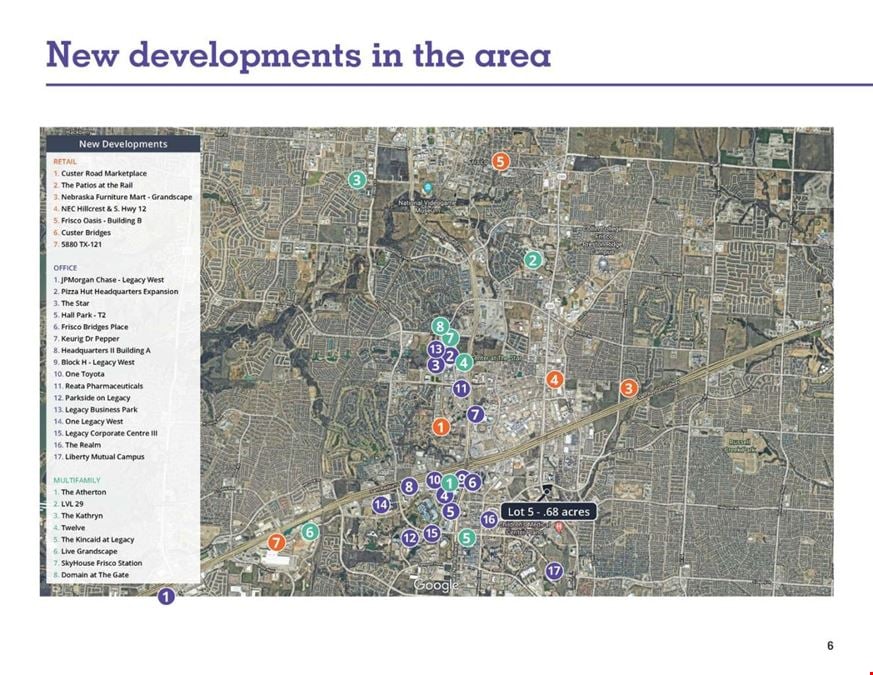Click purple office marker 2
Viewport: 873px width, 675px height.
click(x=450, y=355)
